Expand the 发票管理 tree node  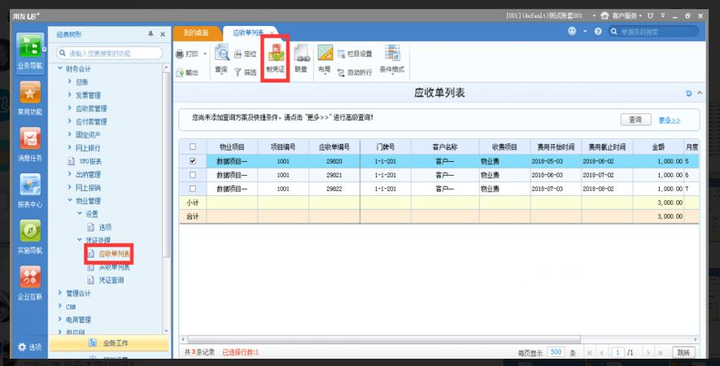coord(69,95)
